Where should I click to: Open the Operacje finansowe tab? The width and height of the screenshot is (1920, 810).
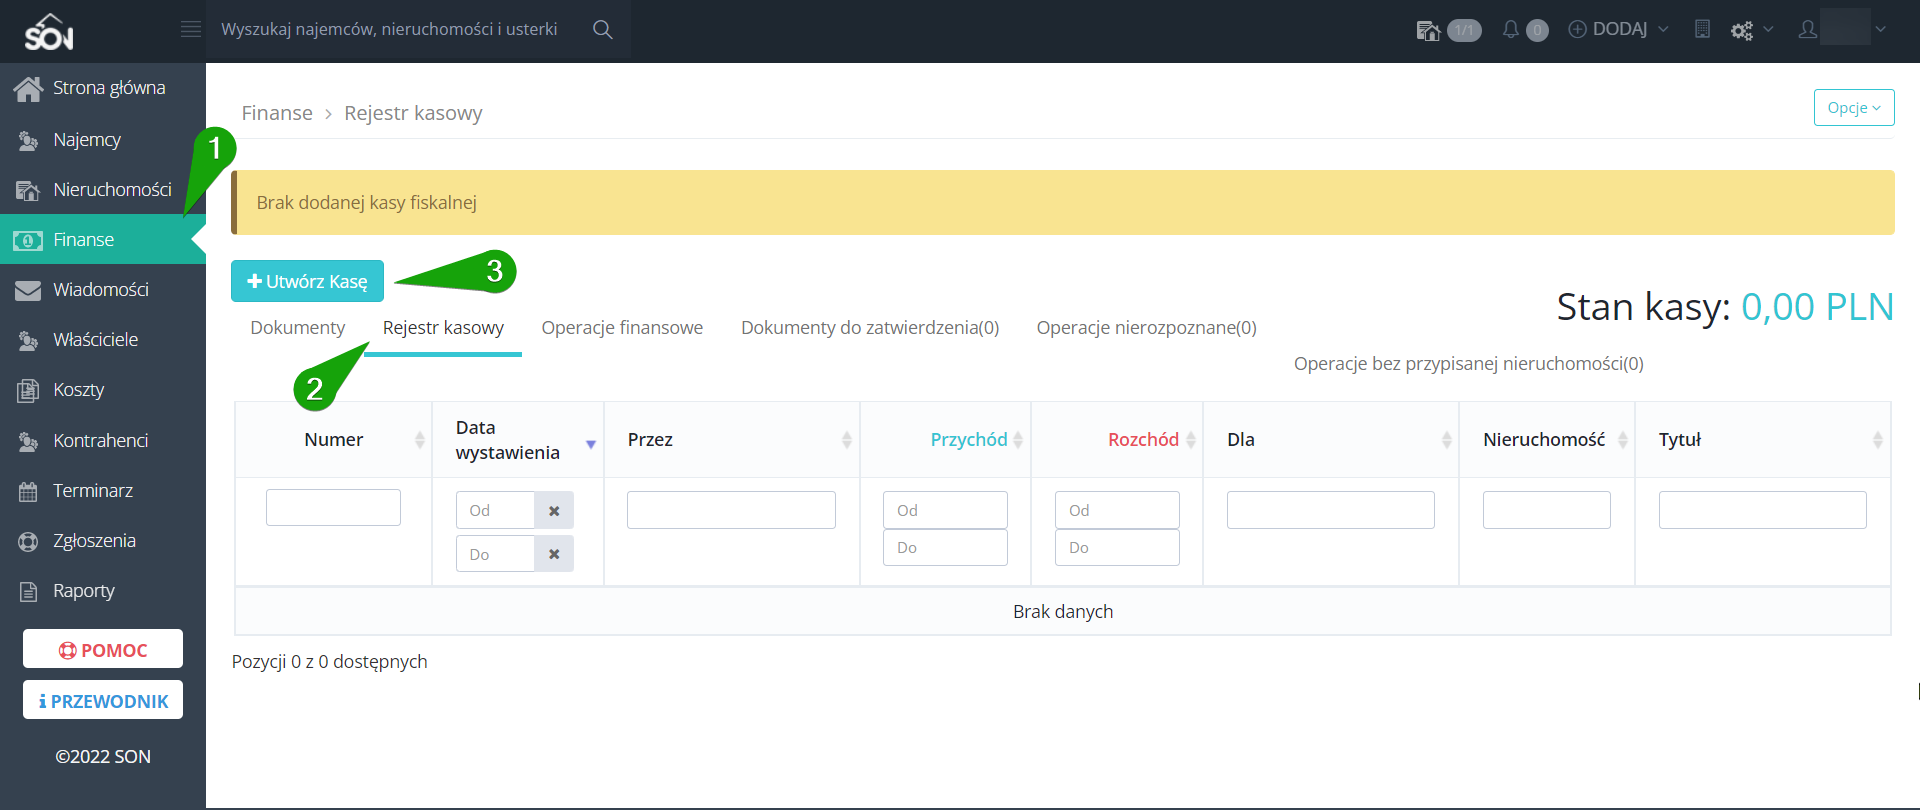(622, 328)
